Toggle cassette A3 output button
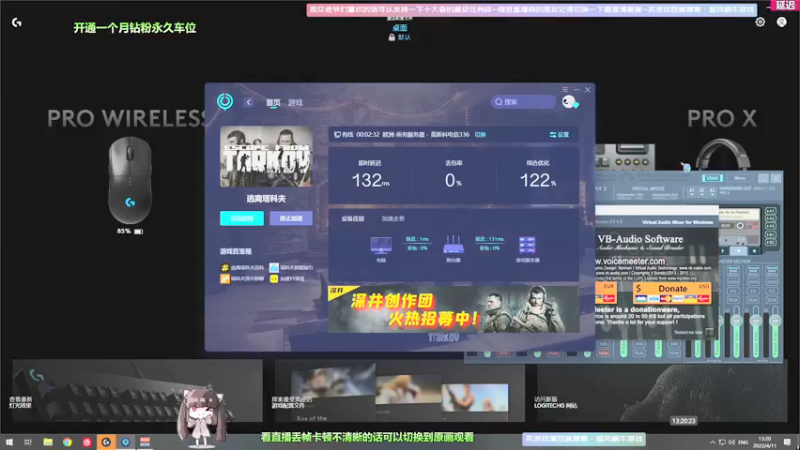 coord(770,227)
